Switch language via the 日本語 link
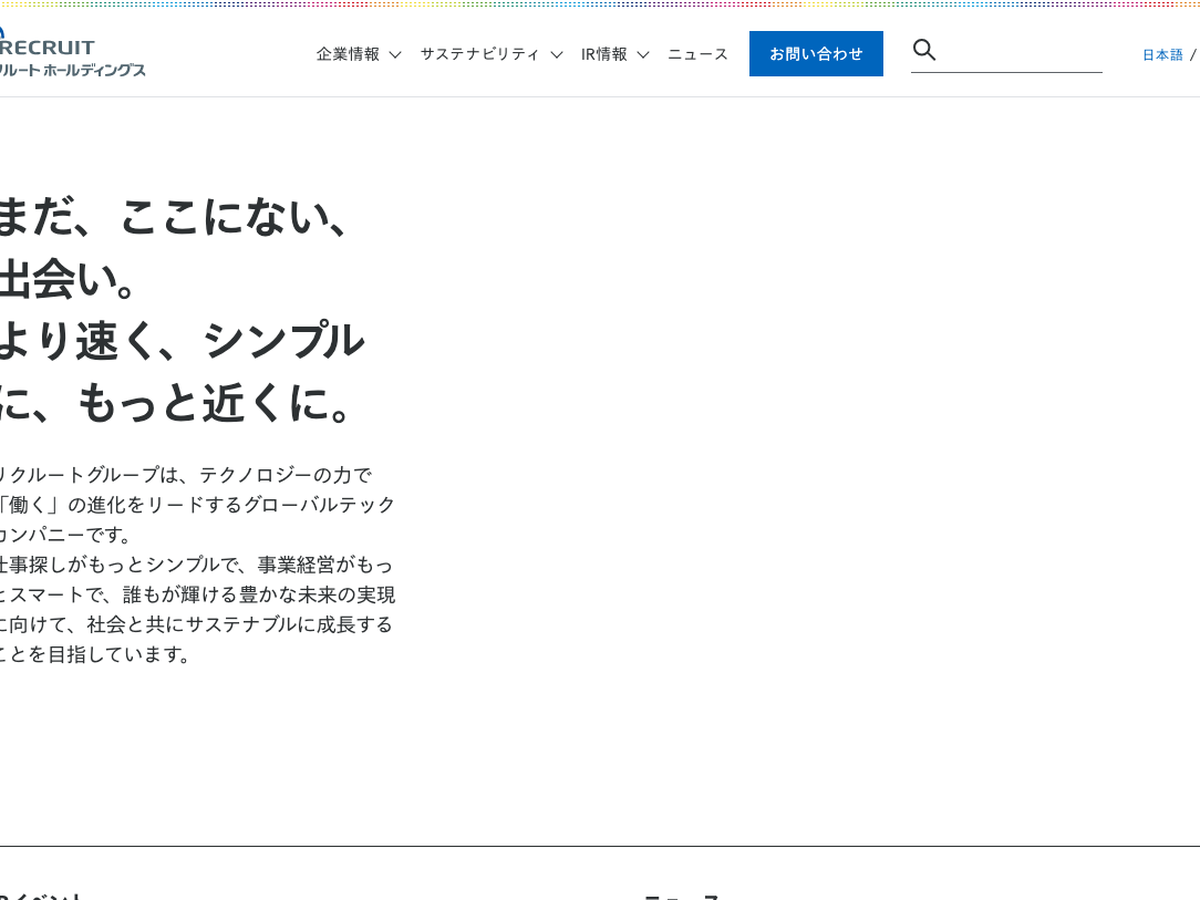1200x900 pixels. coord(1162,55)
